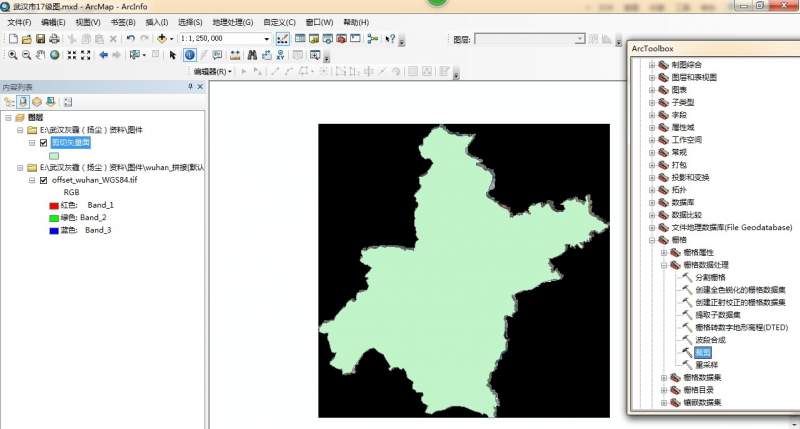
Task: Undo the last action
Action: pyautogui.click(x=131, y=39)
